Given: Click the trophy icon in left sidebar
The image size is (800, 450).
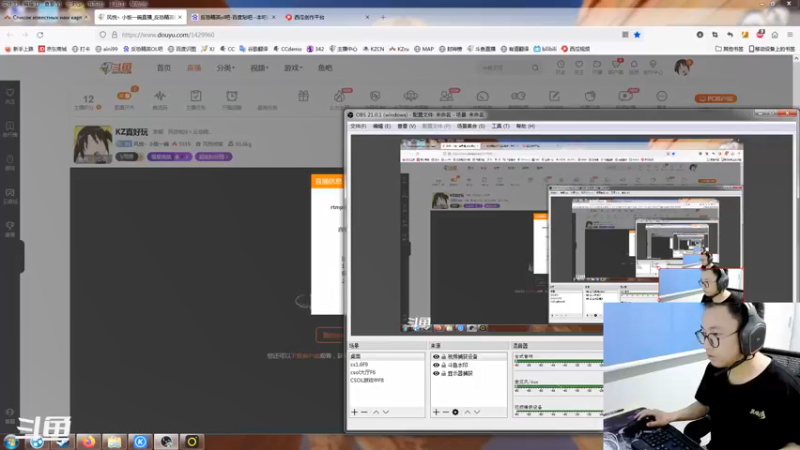Looking at the screenshot, I should click(x=10, y=226).
